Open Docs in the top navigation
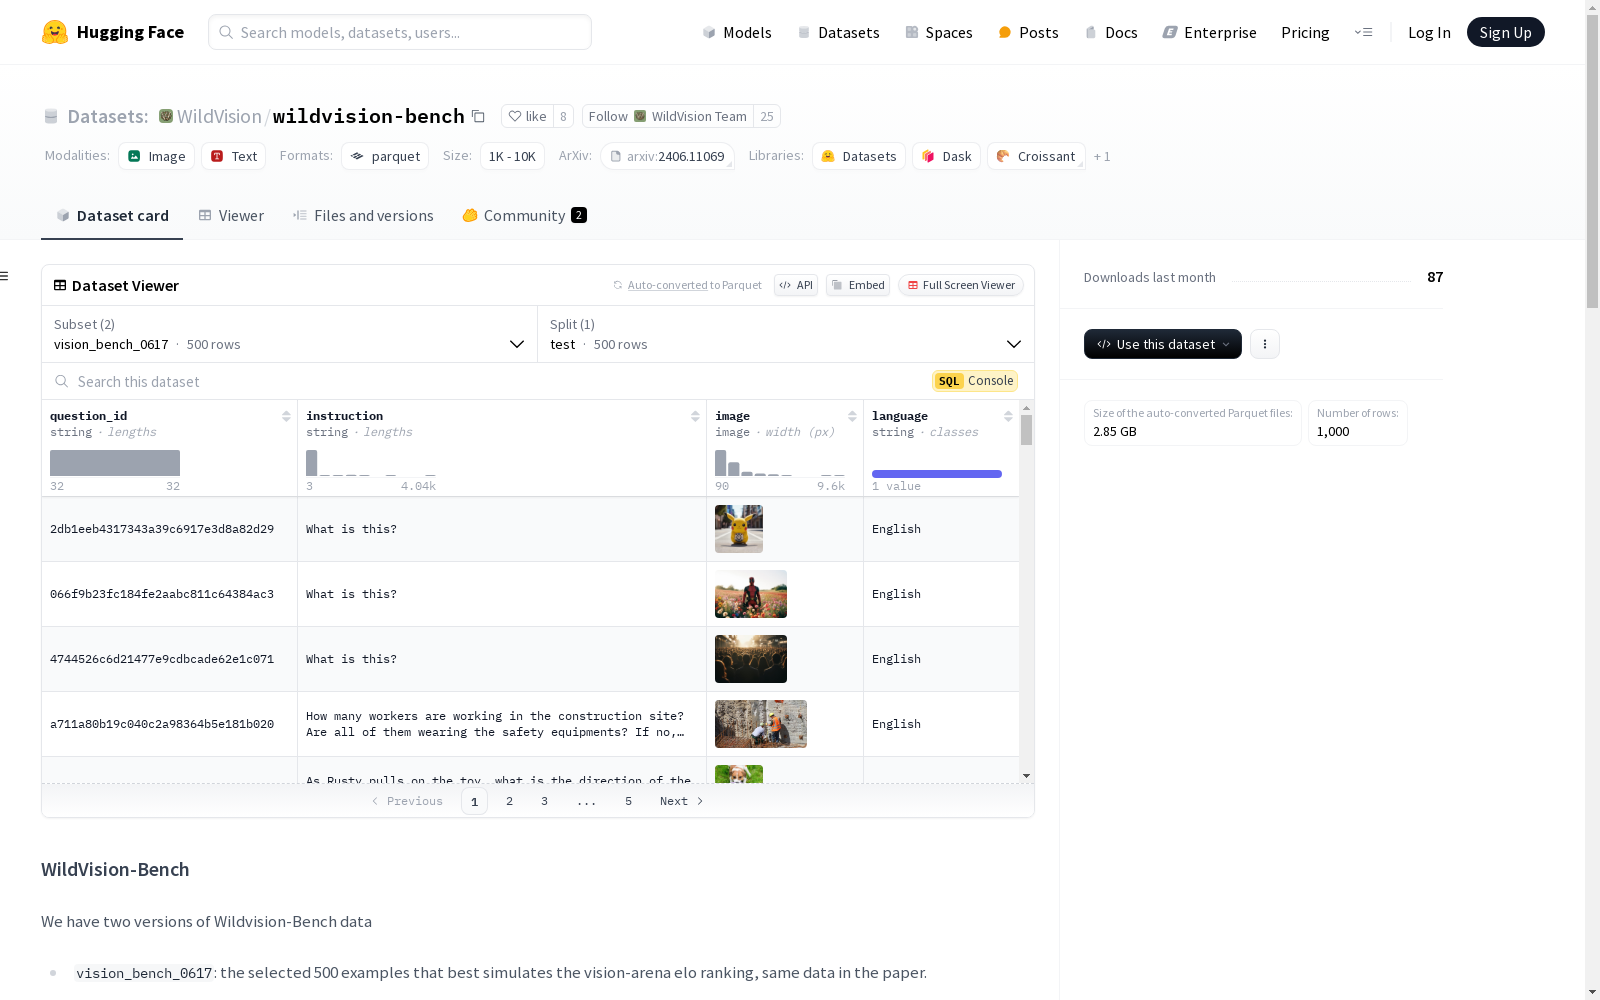1600x1000 pixels. [x=1111, y=32]
